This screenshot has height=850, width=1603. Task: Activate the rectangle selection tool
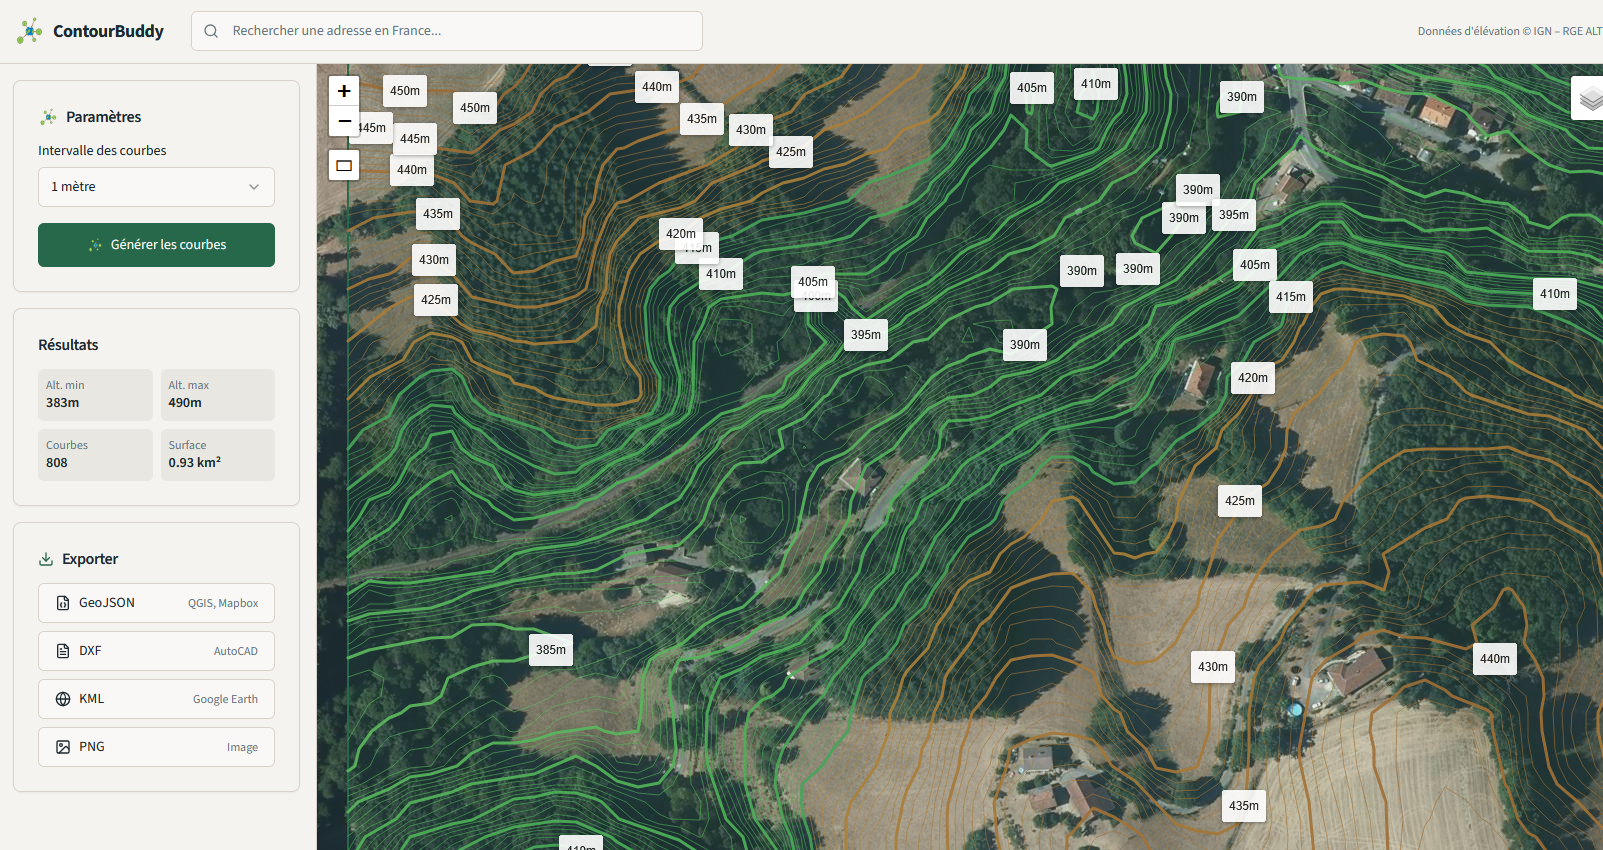[x=344, y=166]
